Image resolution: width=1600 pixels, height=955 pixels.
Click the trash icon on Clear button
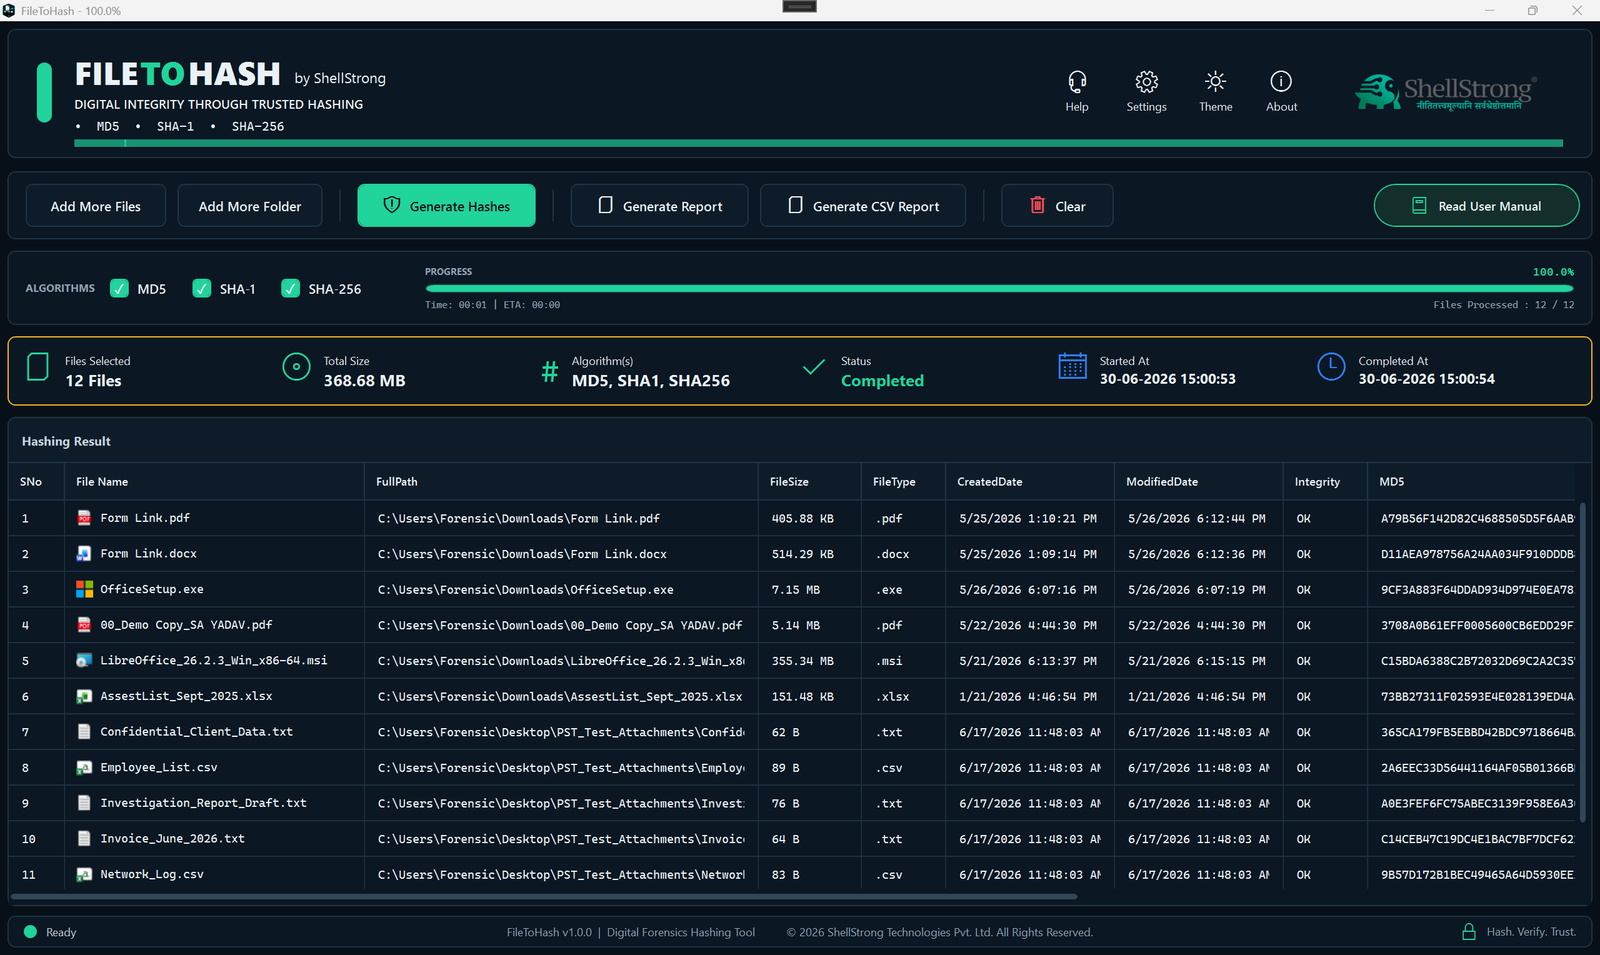pos(1038,205)
